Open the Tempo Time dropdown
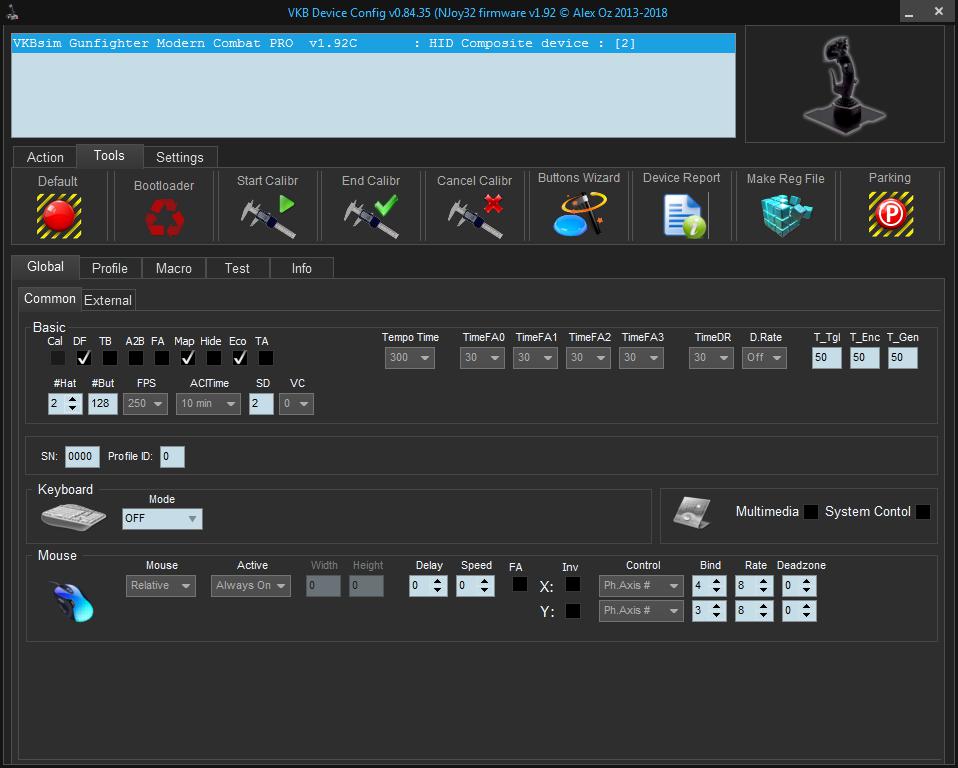Viewport: 958px width, 768px height. (x=410, y=357)
